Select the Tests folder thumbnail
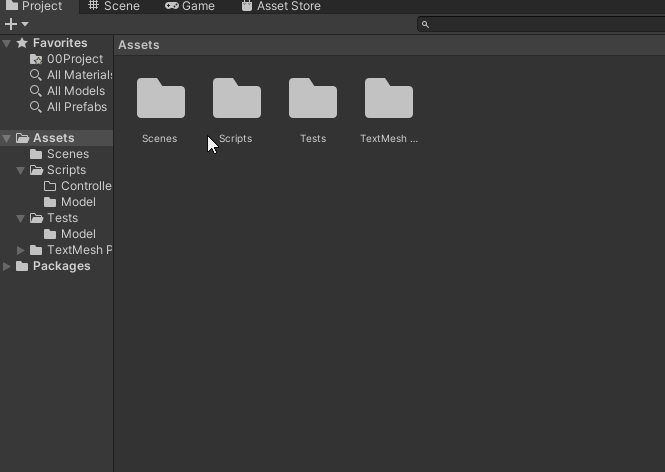The width and height of the screenshot is (665, 472). [313, 98]
